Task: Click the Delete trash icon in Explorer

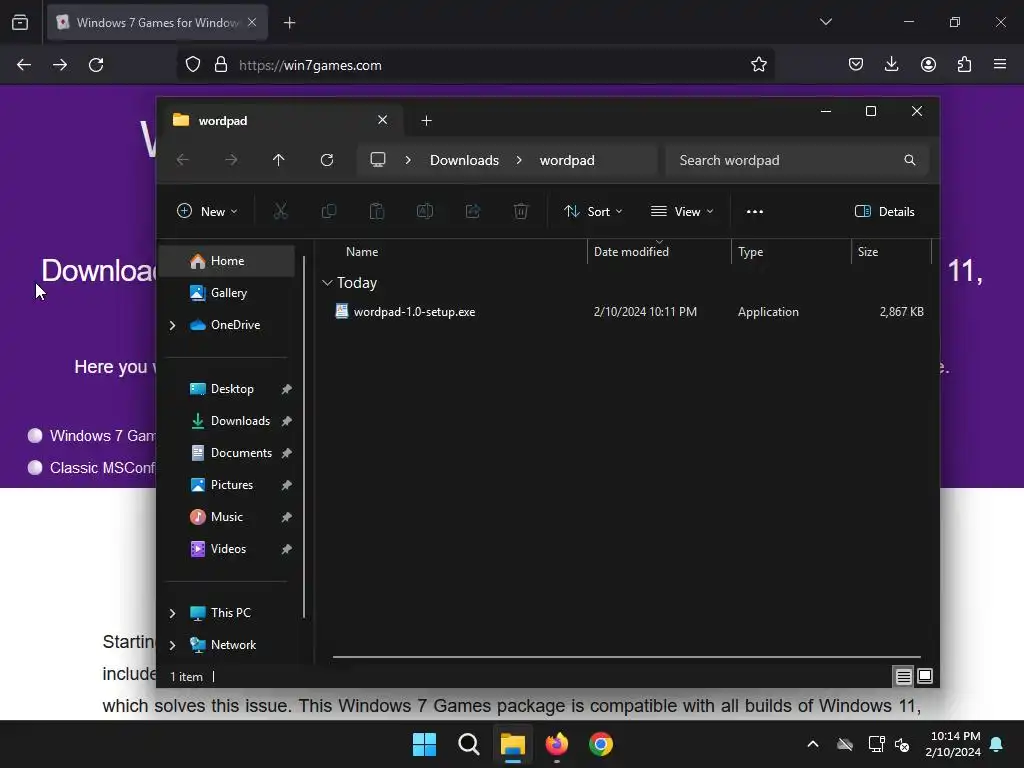Action: point(520,211)
